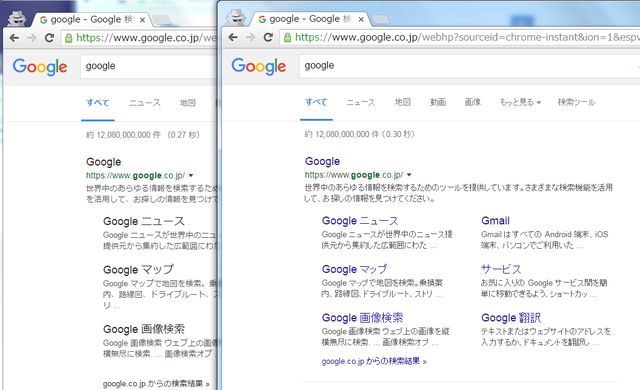Click green padlock icon in right window
The width and height of the screenshot is (640, 390).
coord(287,38)
